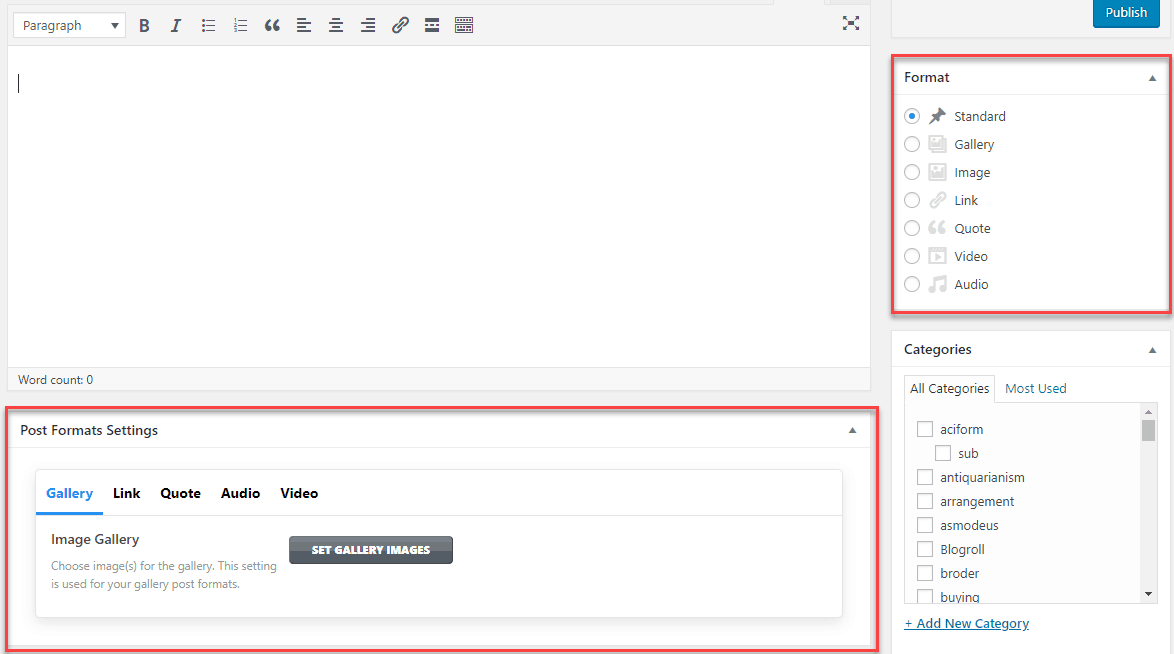Click the insert link icon
This screenshot has height=654, width=1174.
[400, 26]
